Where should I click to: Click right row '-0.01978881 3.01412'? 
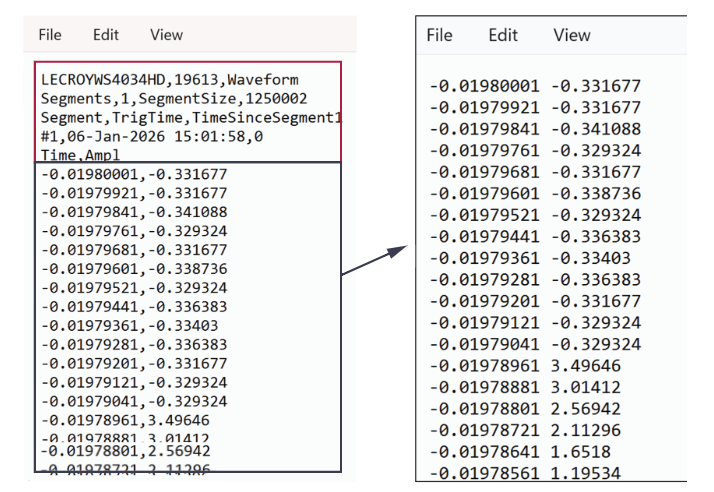[525, 387]
